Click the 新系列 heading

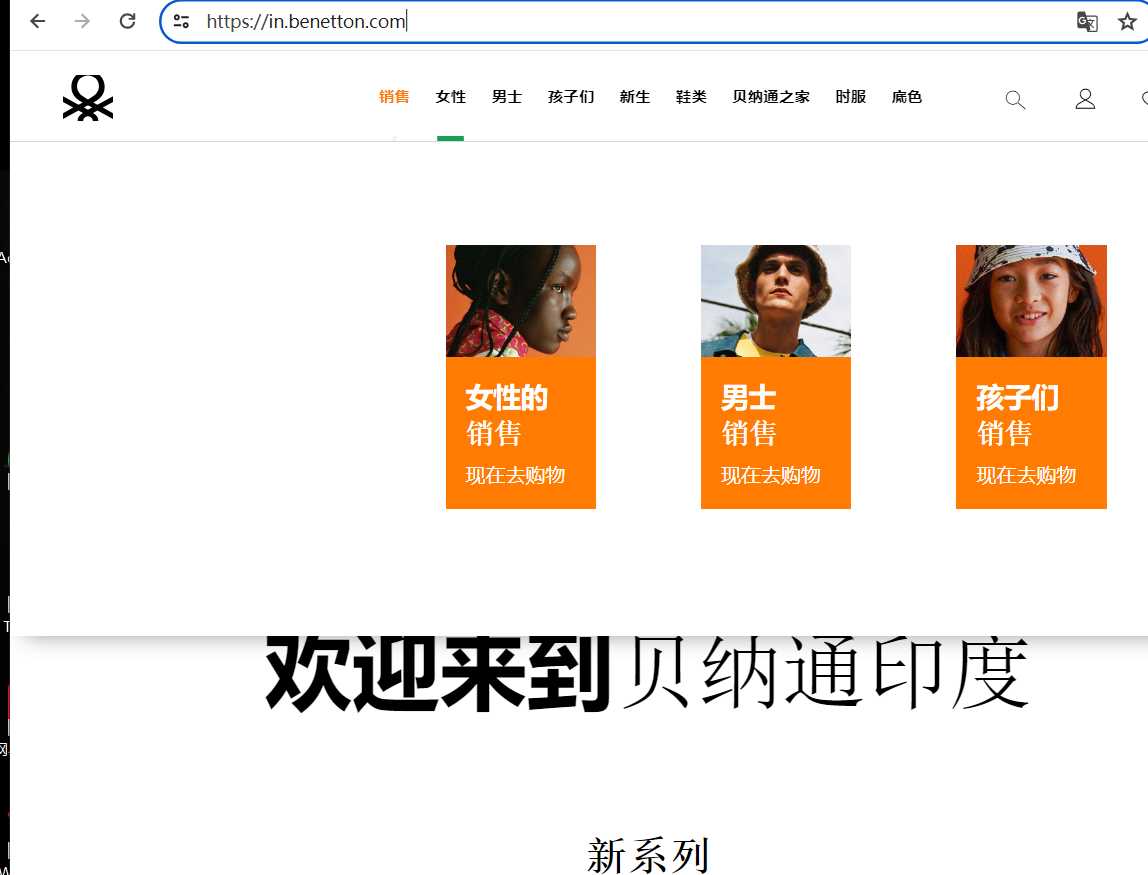pos(648,854)
